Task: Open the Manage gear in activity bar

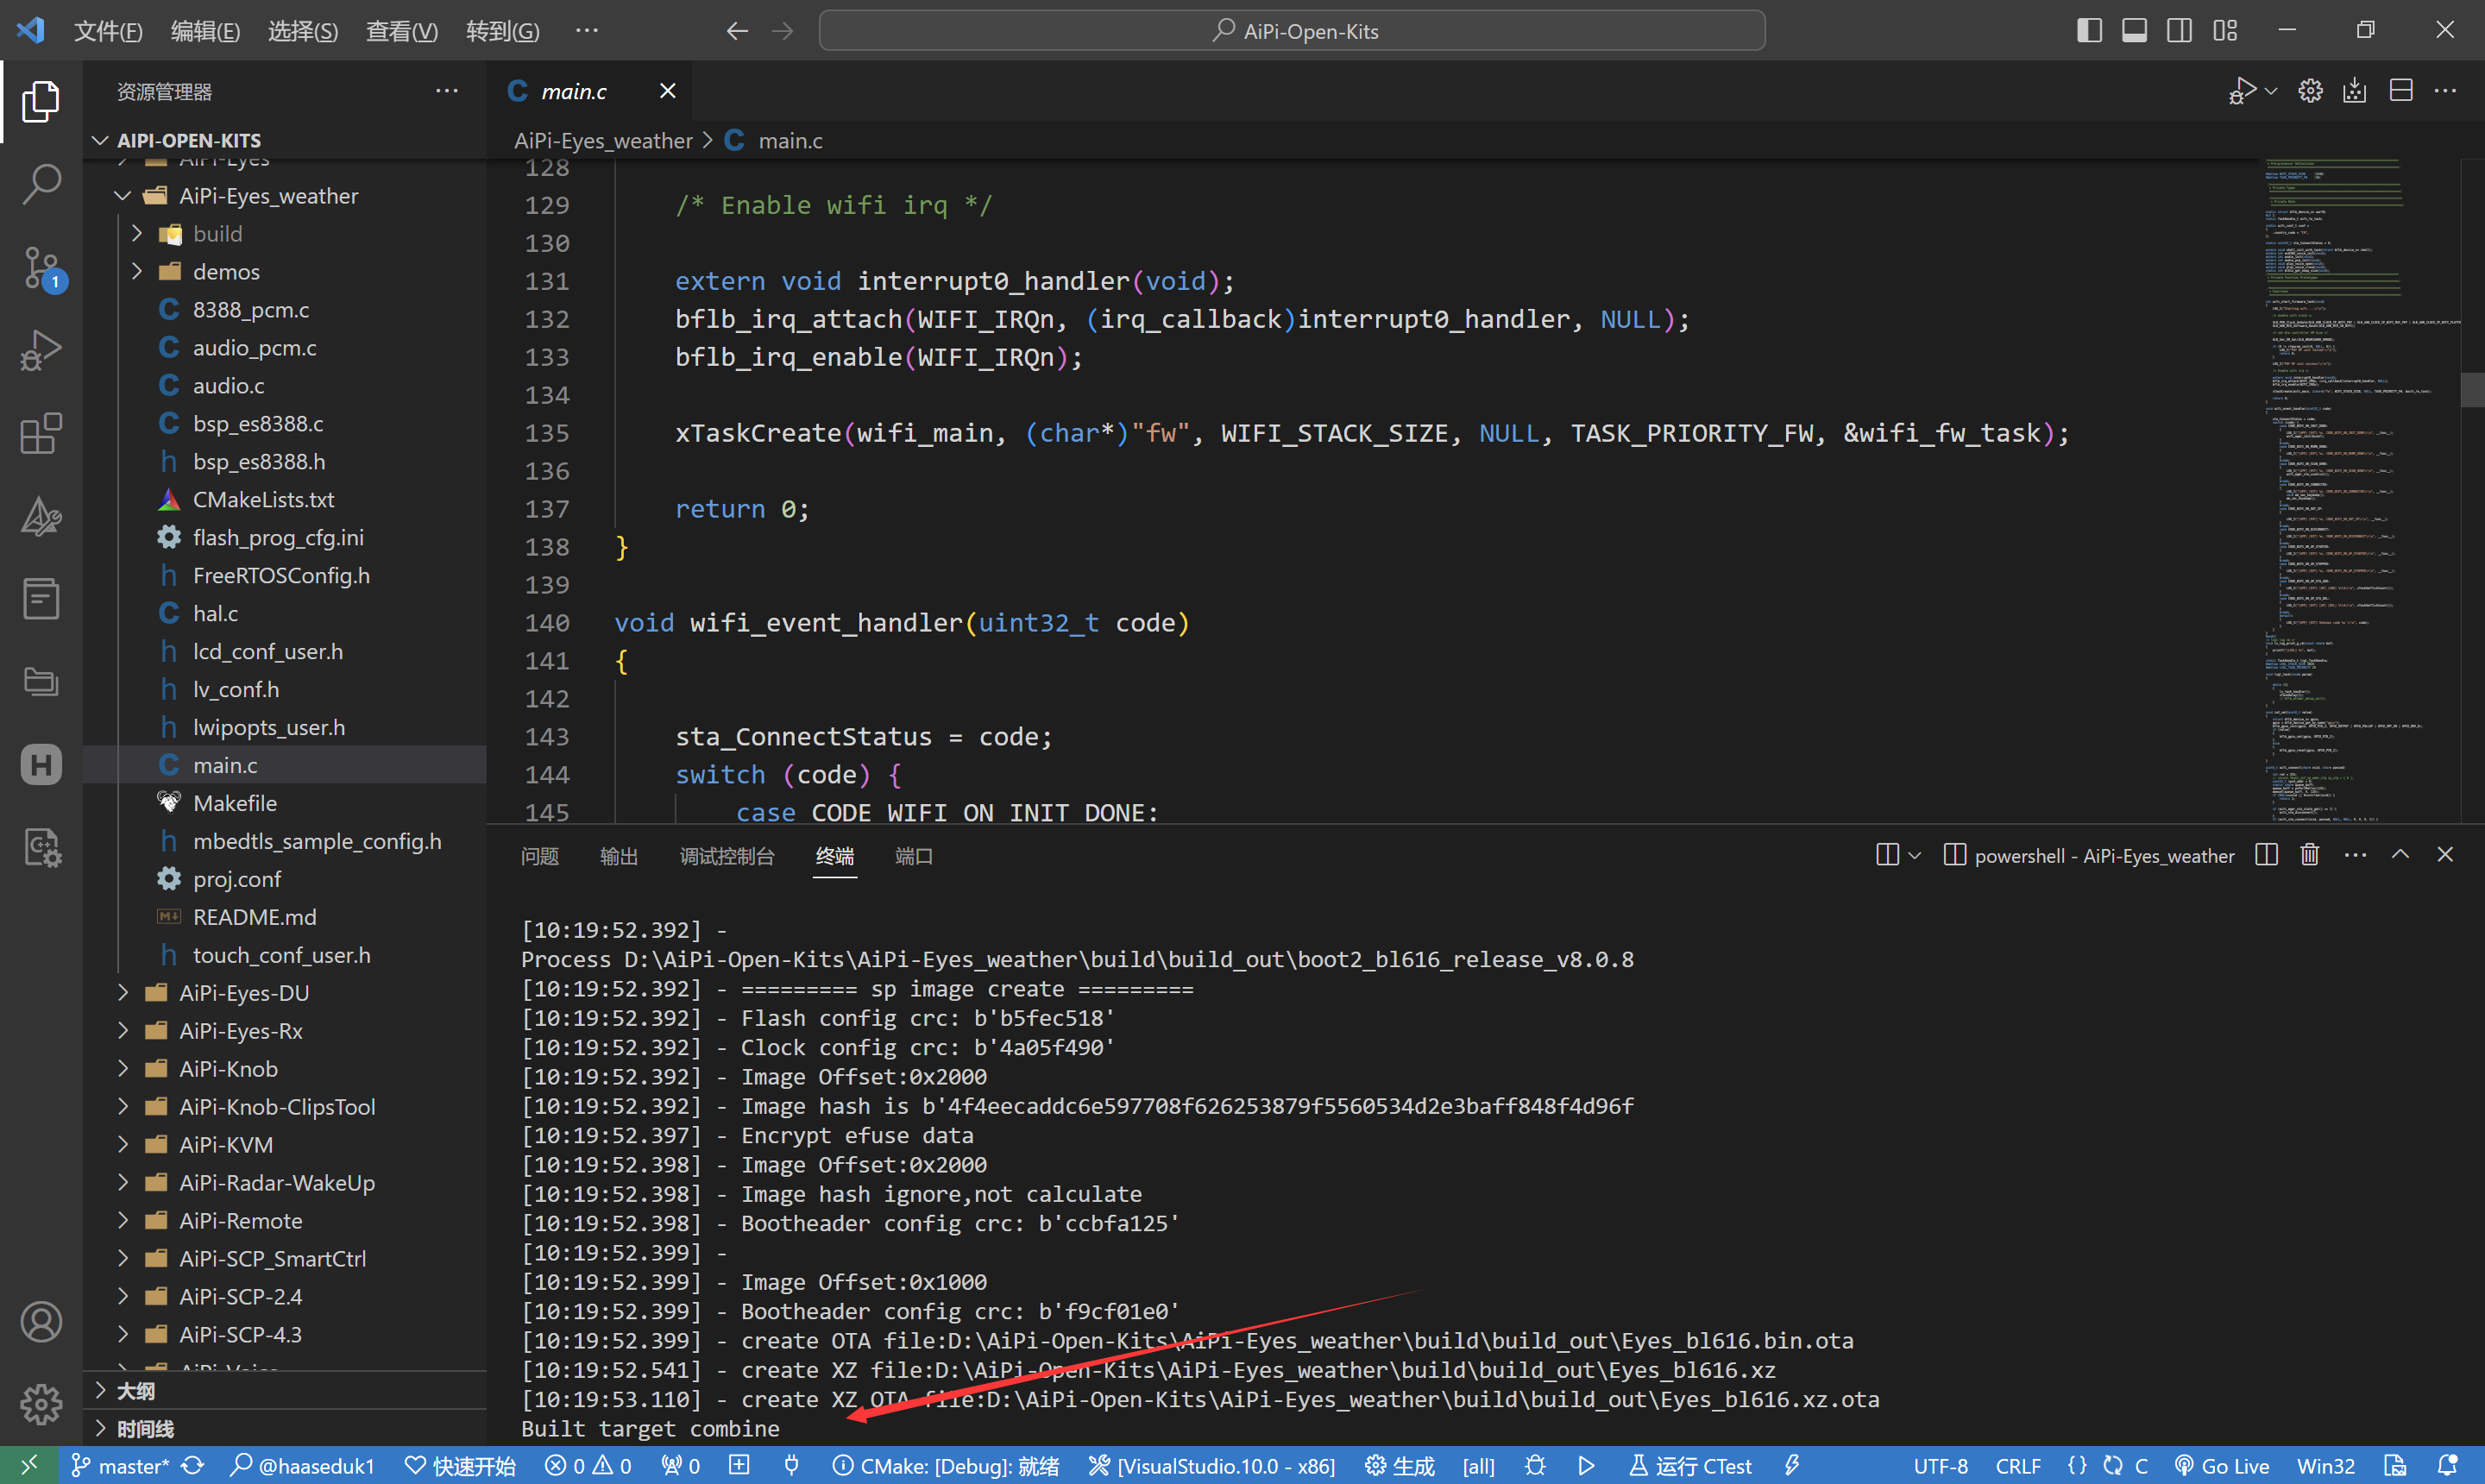Action: tap(41, 1404)
